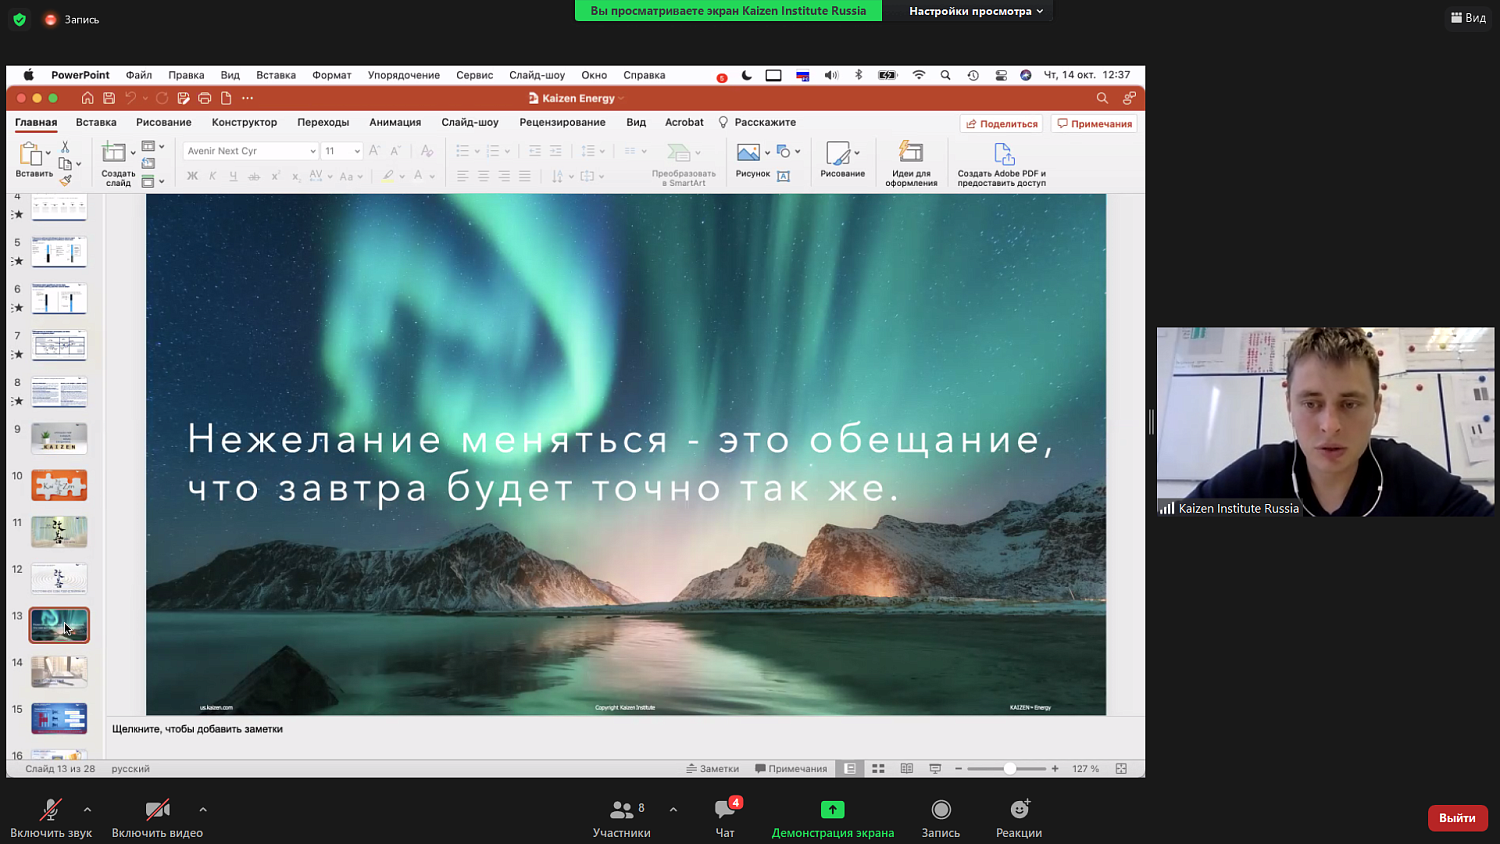Open Zoom Реакции smiley panel
Screen dimensions: 1500x844
click(1019, 817)
